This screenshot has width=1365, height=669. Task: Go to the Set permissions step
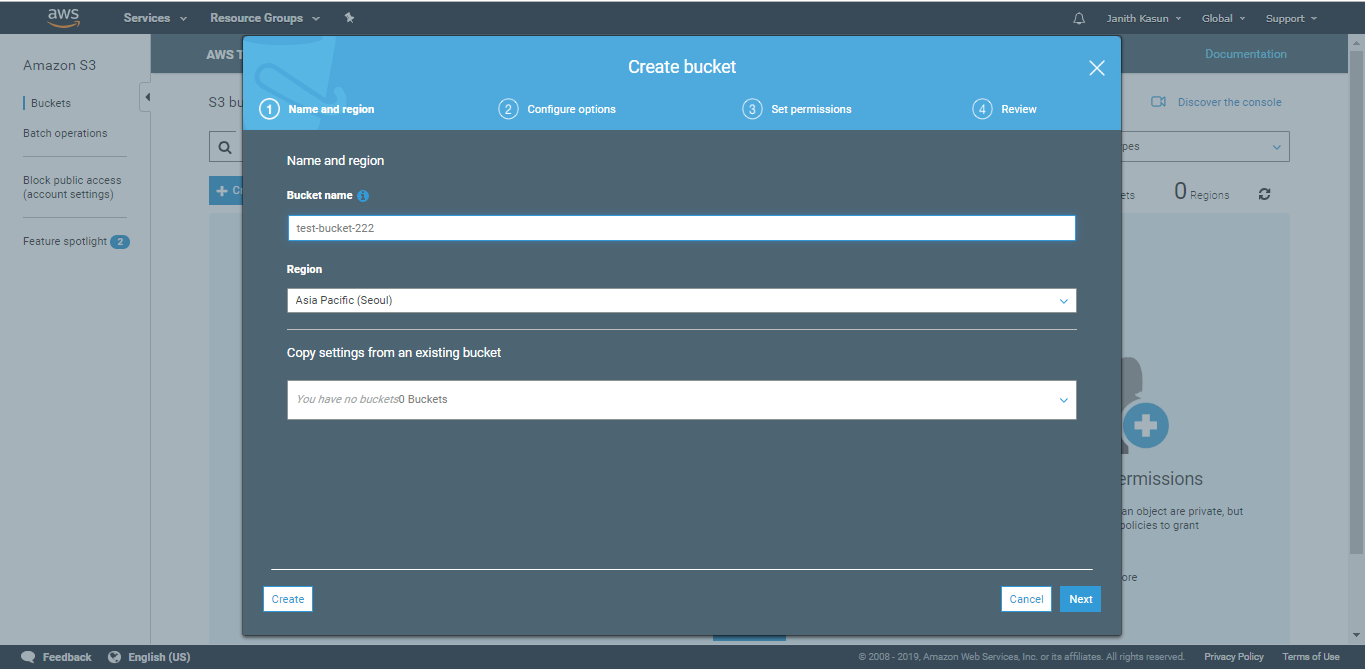tap(811, 109)
